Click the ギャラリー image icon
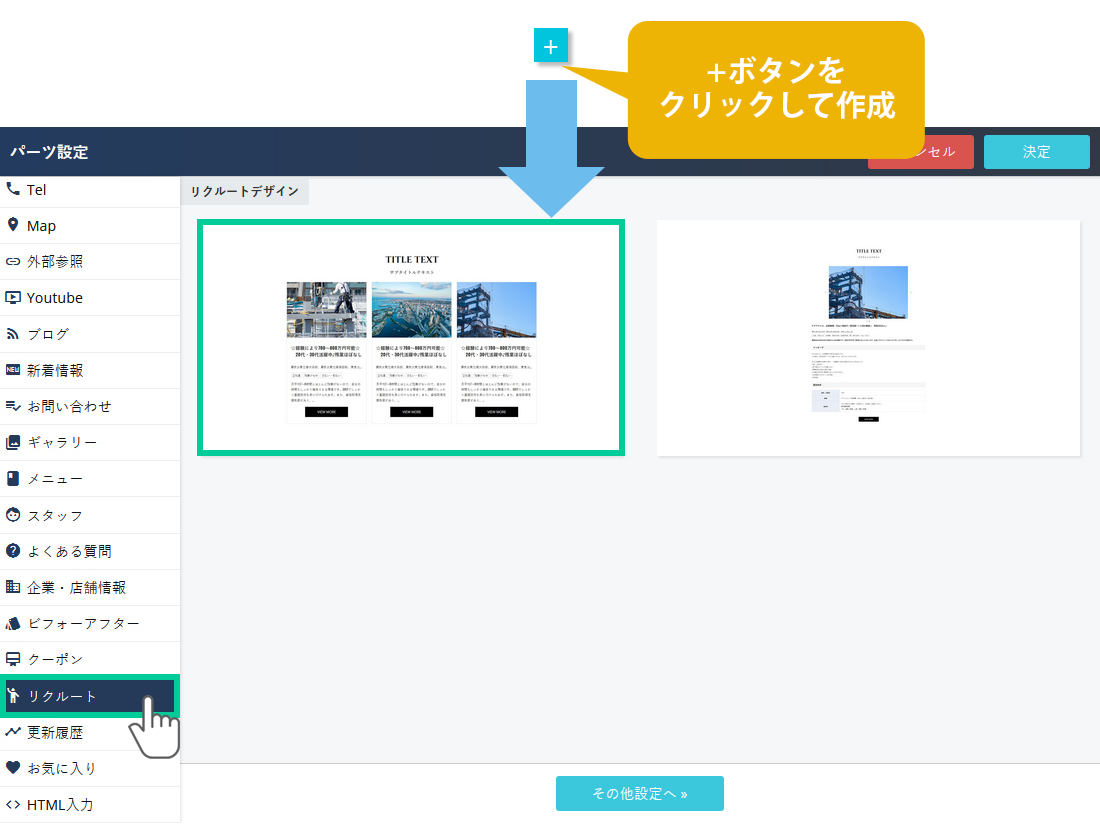 pos(13,442)
